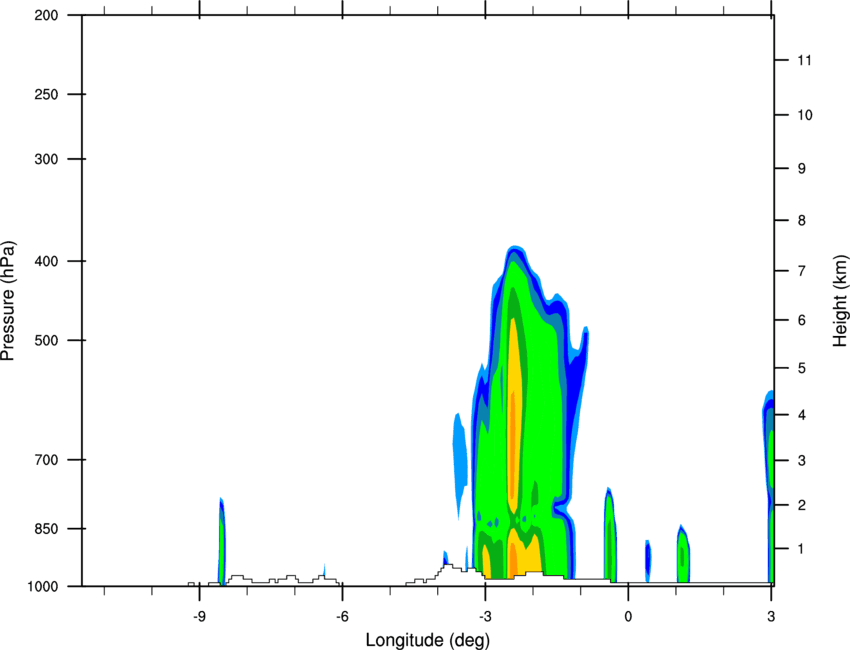Click the 'Longitude (deg)' axis title

coord(428,640)
